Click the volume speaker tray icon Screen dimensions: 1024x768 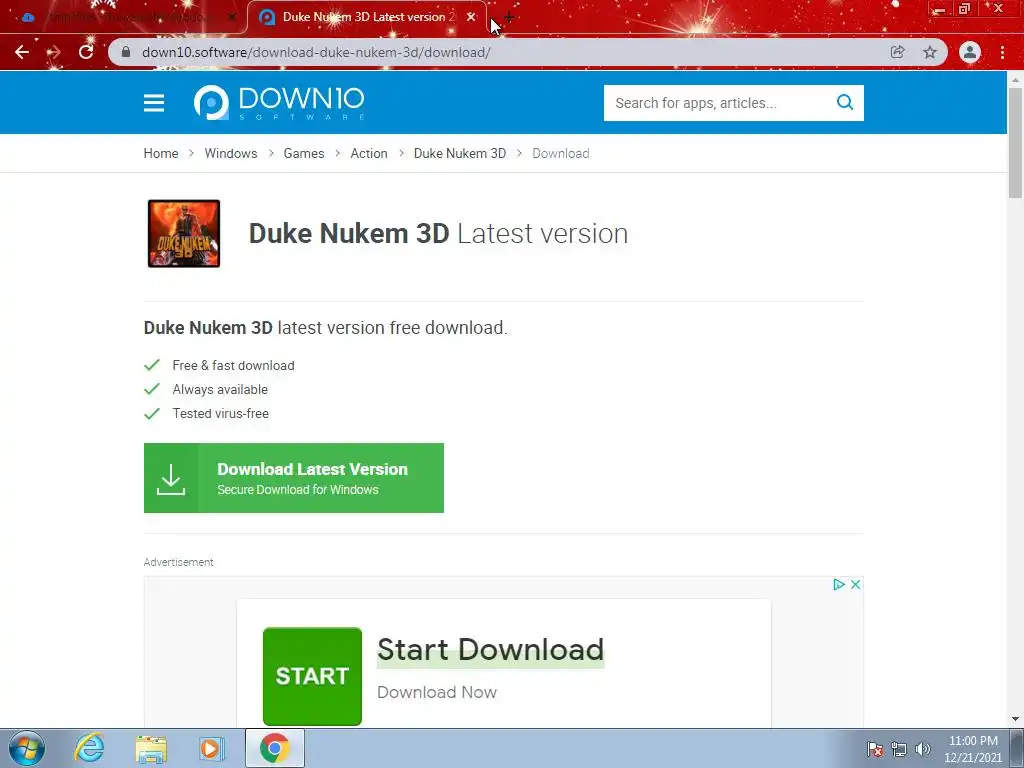pyautogui.click(x=922, y=749)
